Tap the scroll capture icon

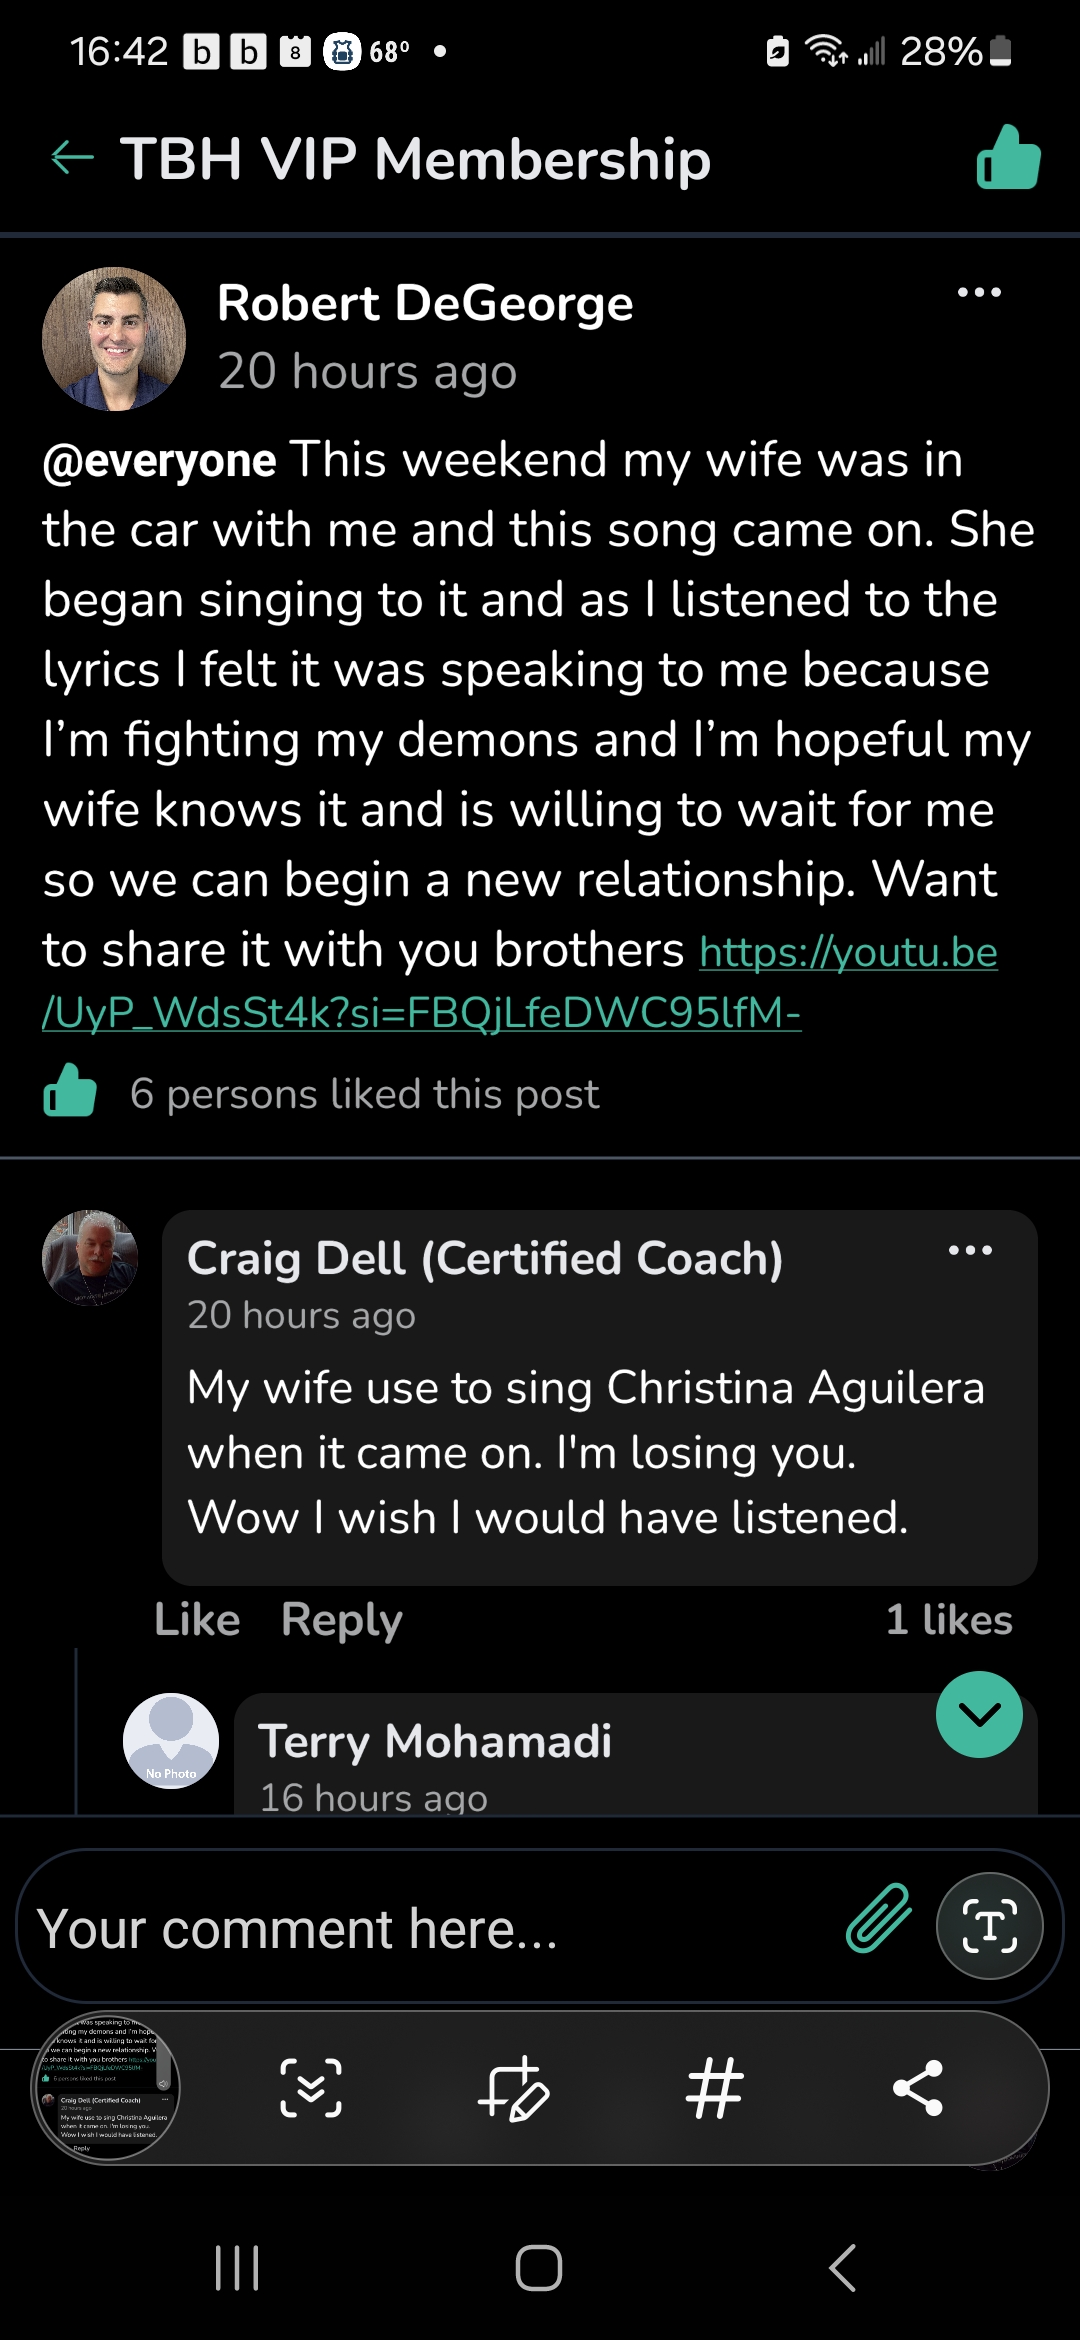[311, 2088]
